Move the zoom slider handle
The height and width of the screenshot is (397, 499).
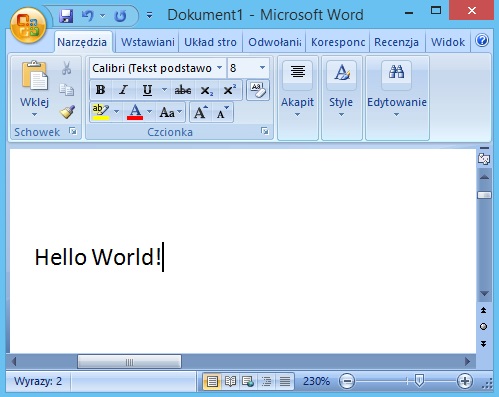point(419,380)
